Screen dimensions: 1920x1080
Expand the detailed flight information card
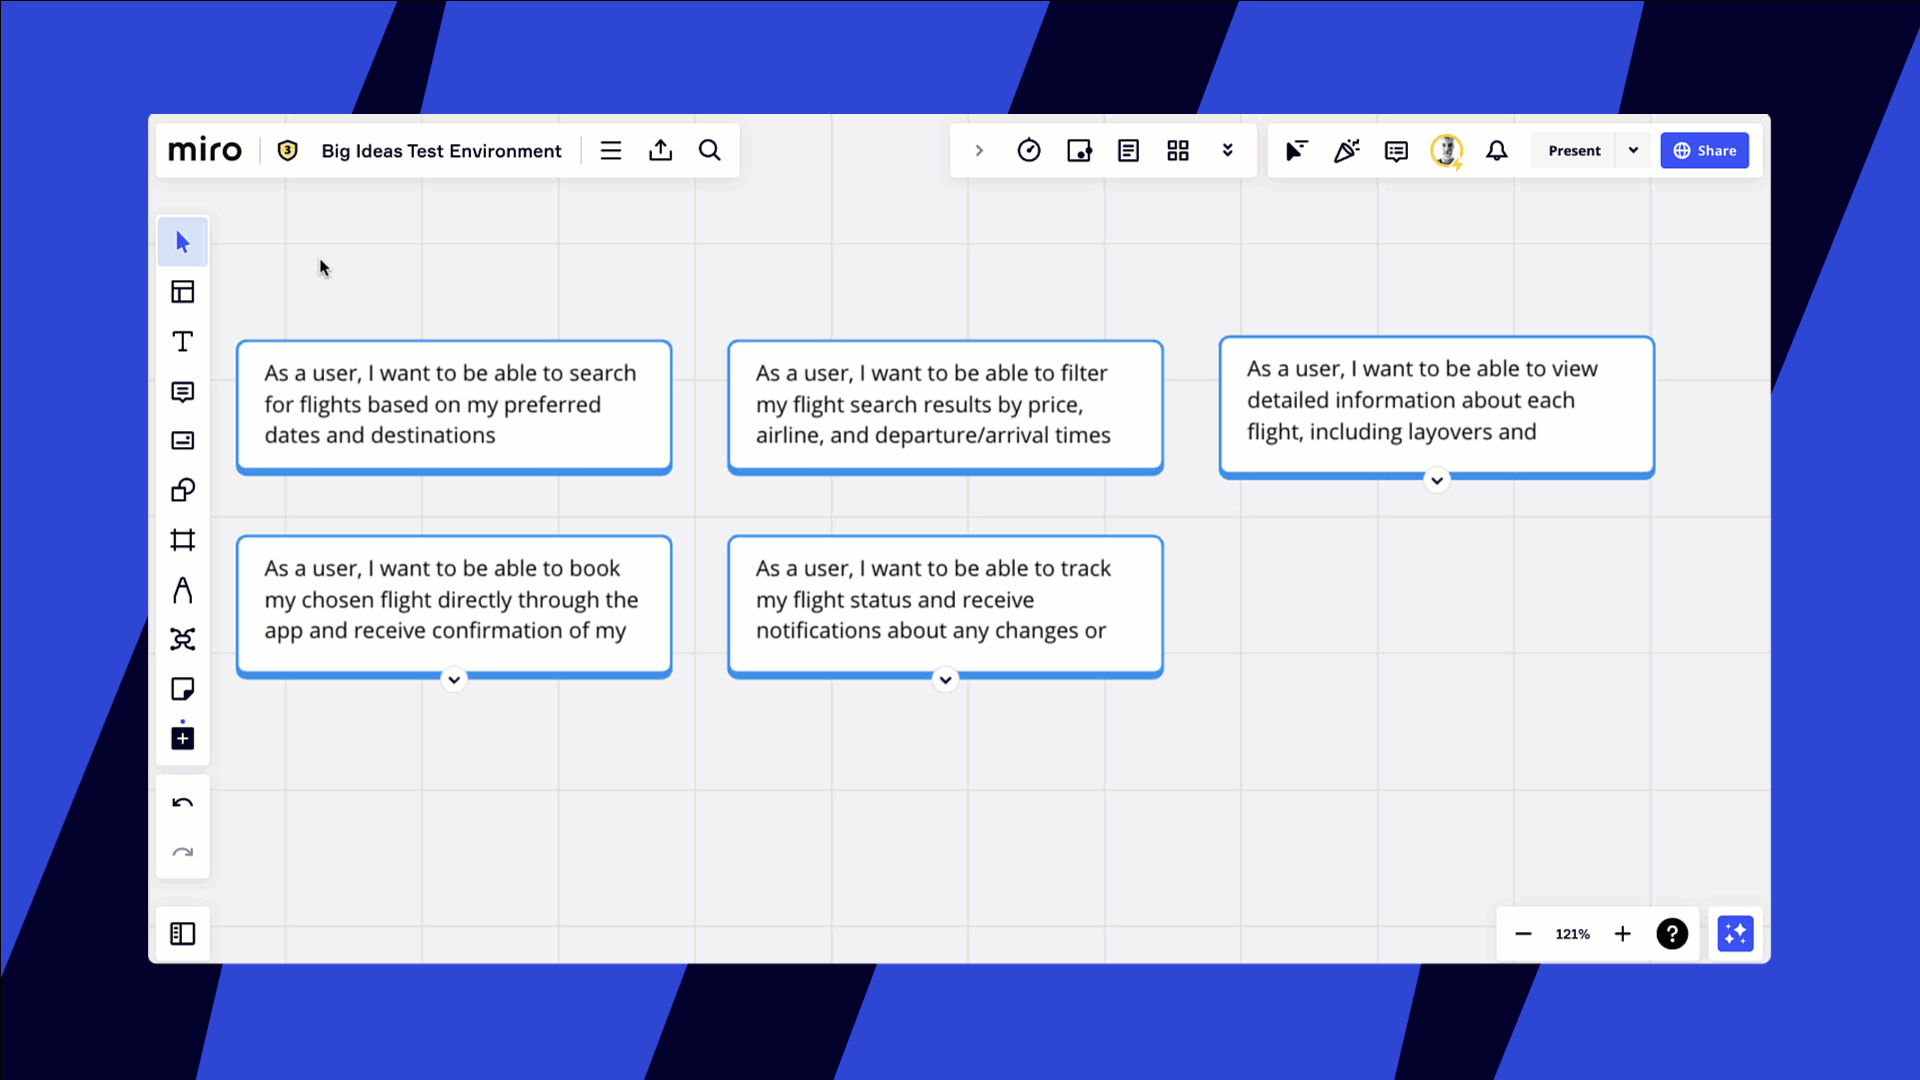coord(1437,481)
